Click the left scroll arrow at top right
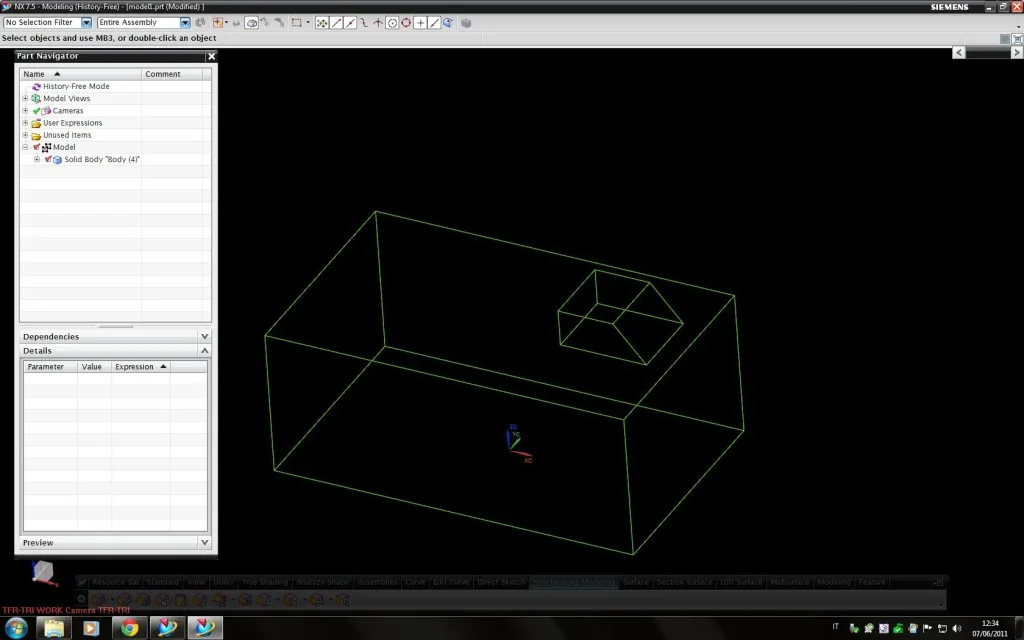 959,52
